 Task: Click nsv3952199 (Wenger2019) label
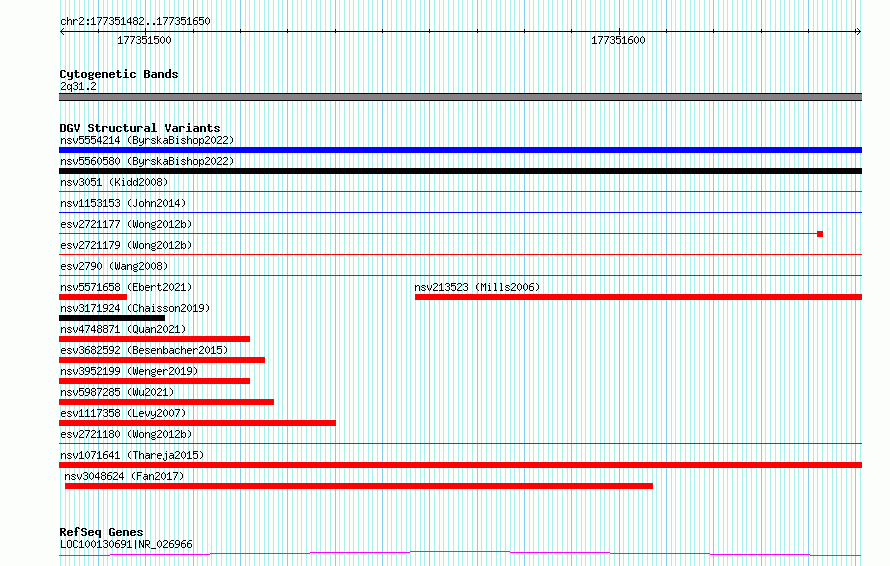point(129,371)
